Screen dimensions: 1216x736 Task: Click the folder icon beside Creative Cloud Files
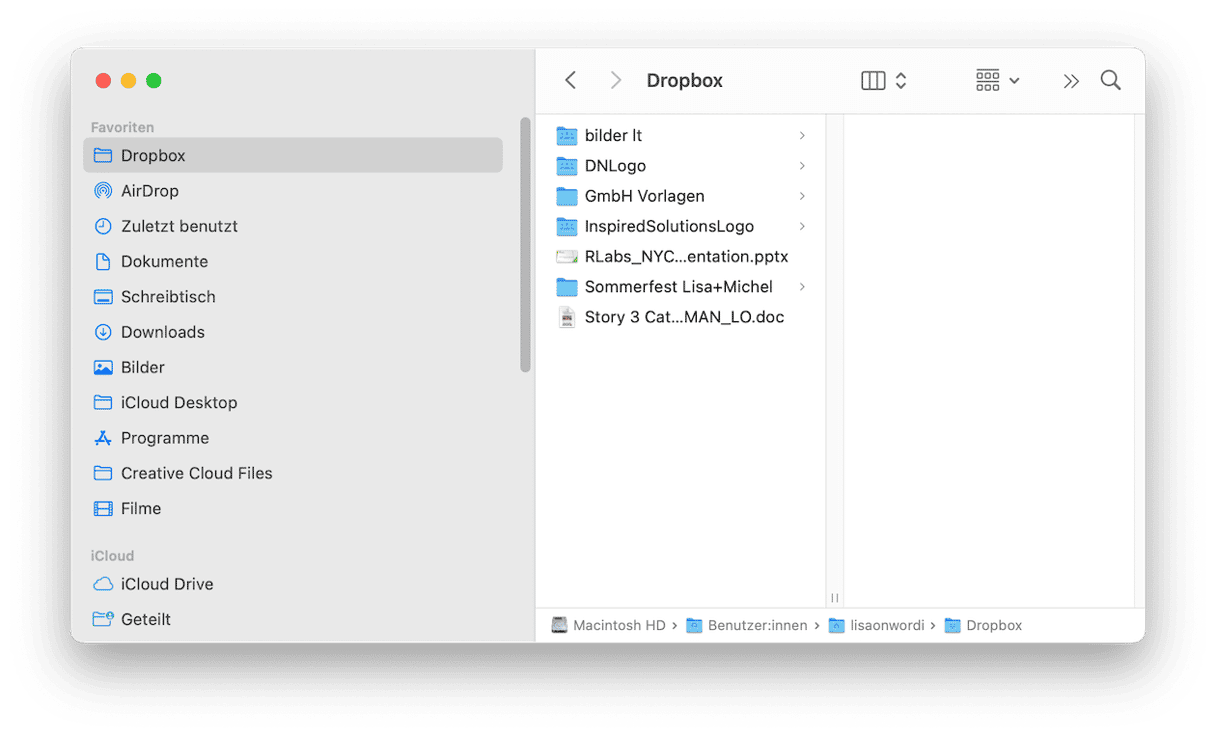(x=102, y=473)
